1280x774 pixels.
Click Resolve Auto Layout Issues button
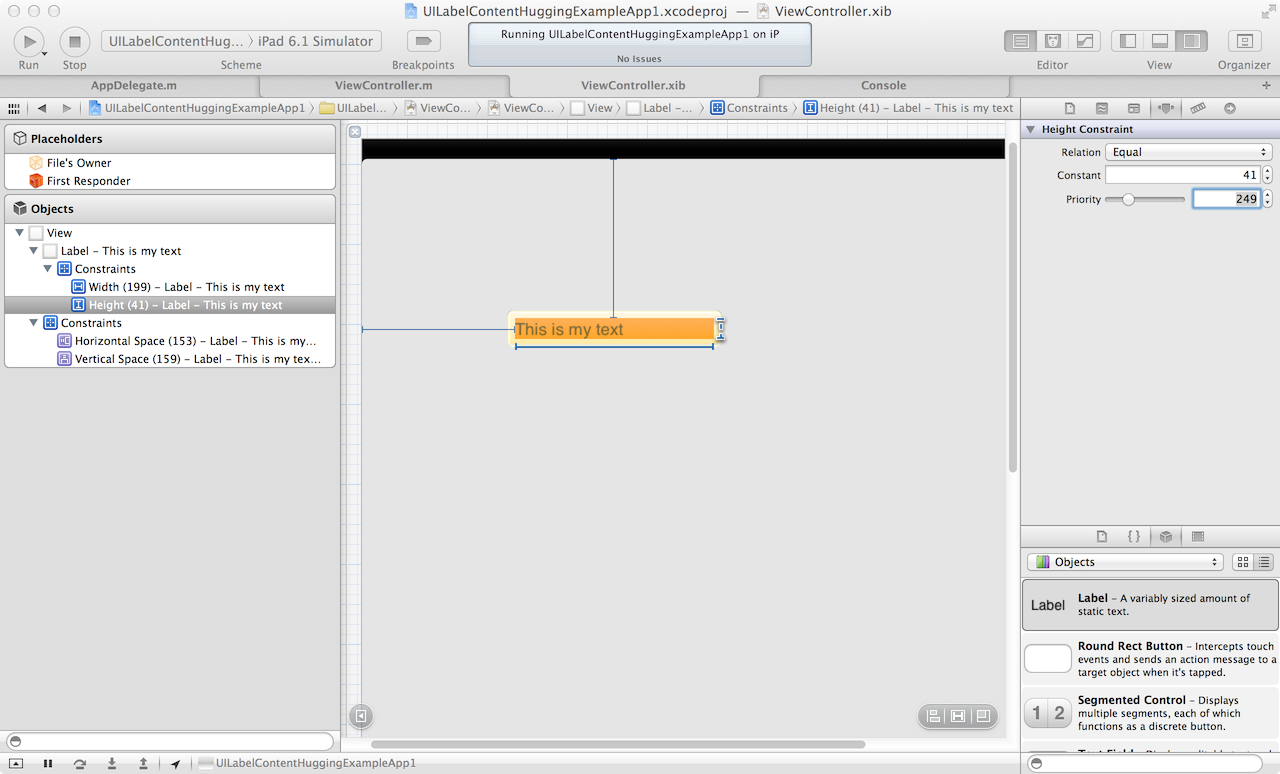tap(983, 716)
